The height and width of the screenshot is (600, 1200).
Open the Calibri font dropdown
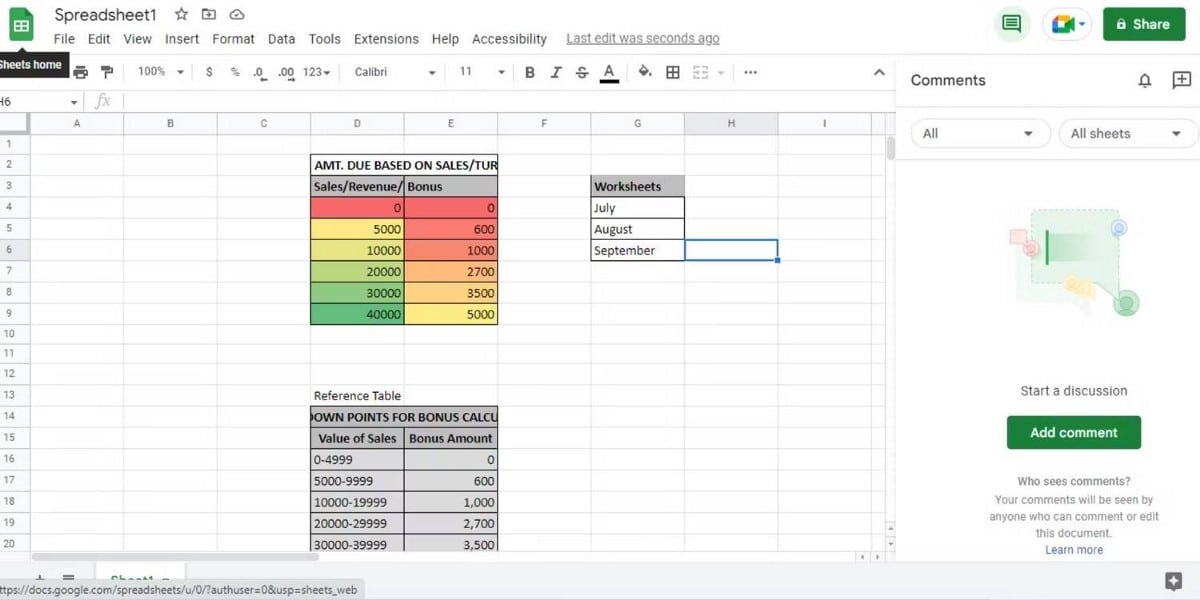(x=396, y=72)
